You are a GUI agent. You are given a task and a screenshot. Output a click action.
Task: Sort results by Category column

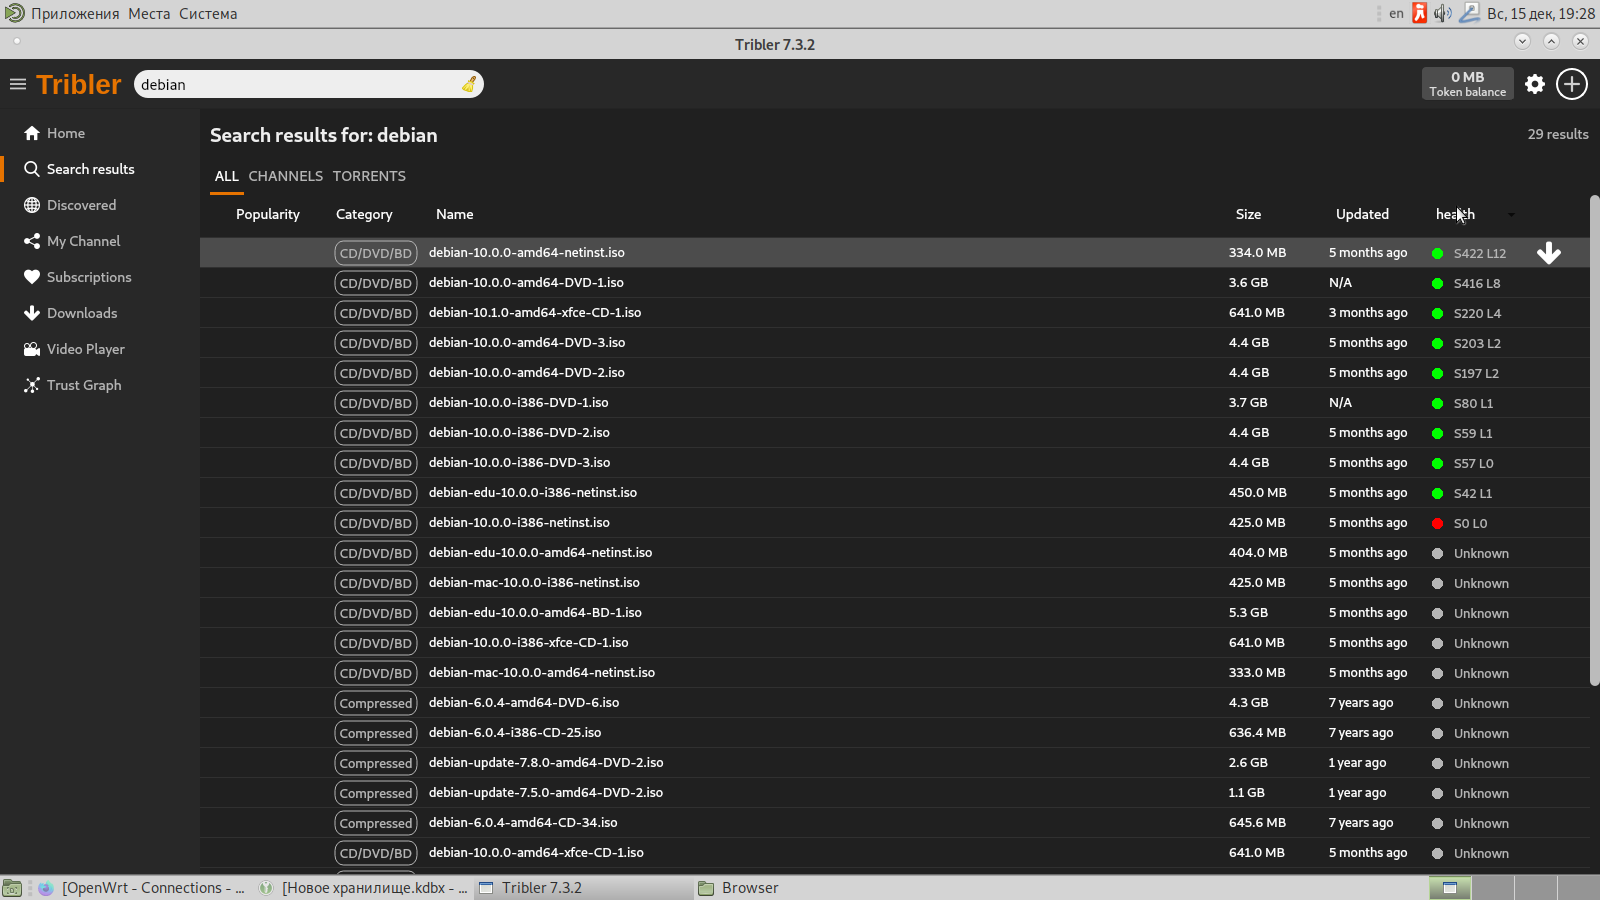[x=364, y=214]
